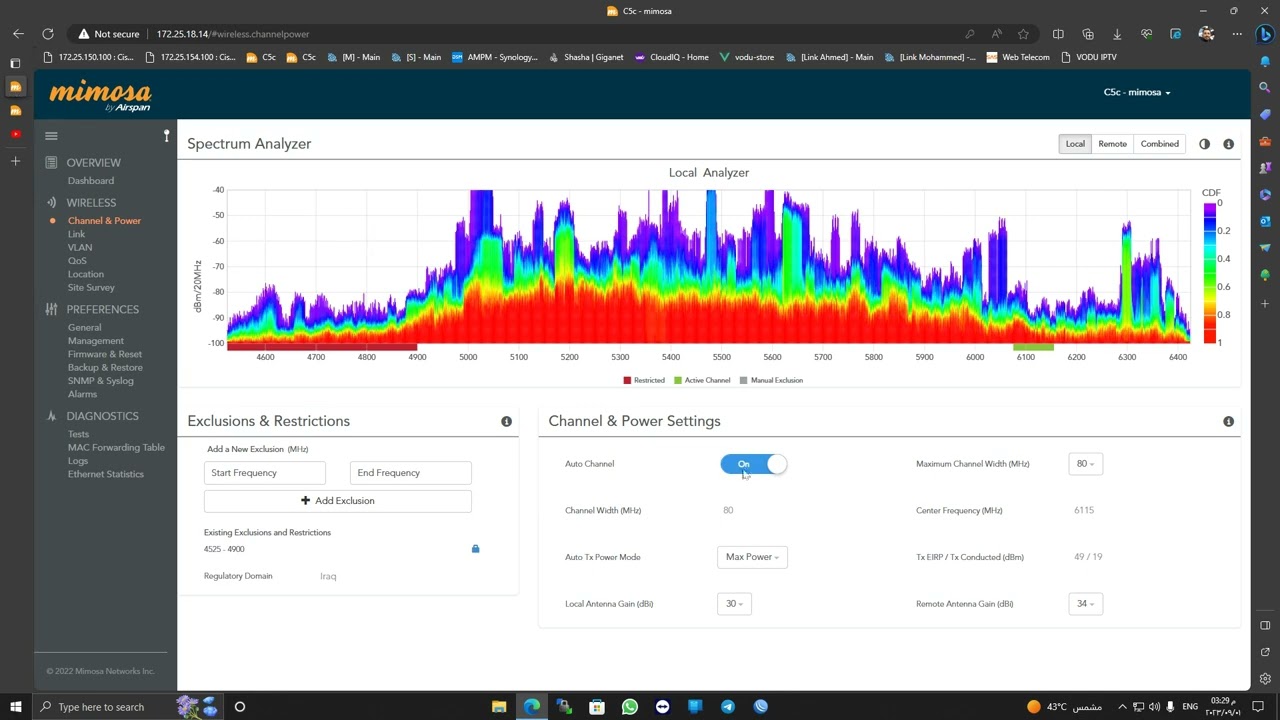This screenshot has height=720, width=1280.
Task: Open File Explorer from taskbar
Action: 499,707
